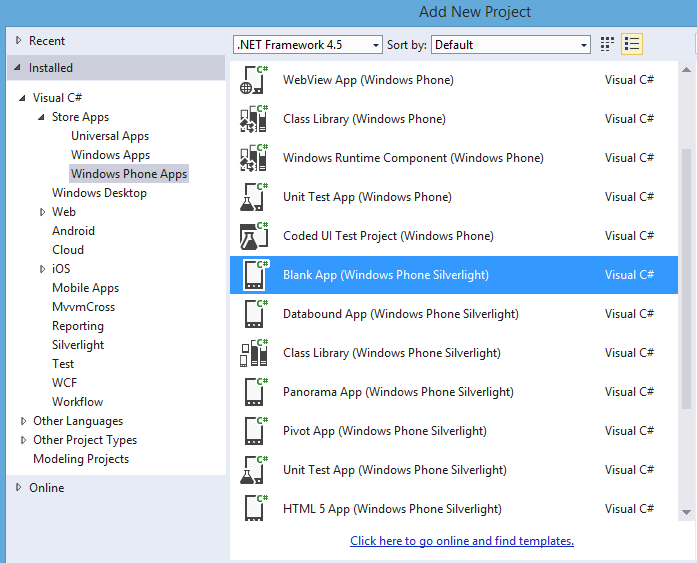Click scrollbar up arrow in template list
Image resolution: width=697 pixels, height=563 pixels.
[x=686, y=69]
